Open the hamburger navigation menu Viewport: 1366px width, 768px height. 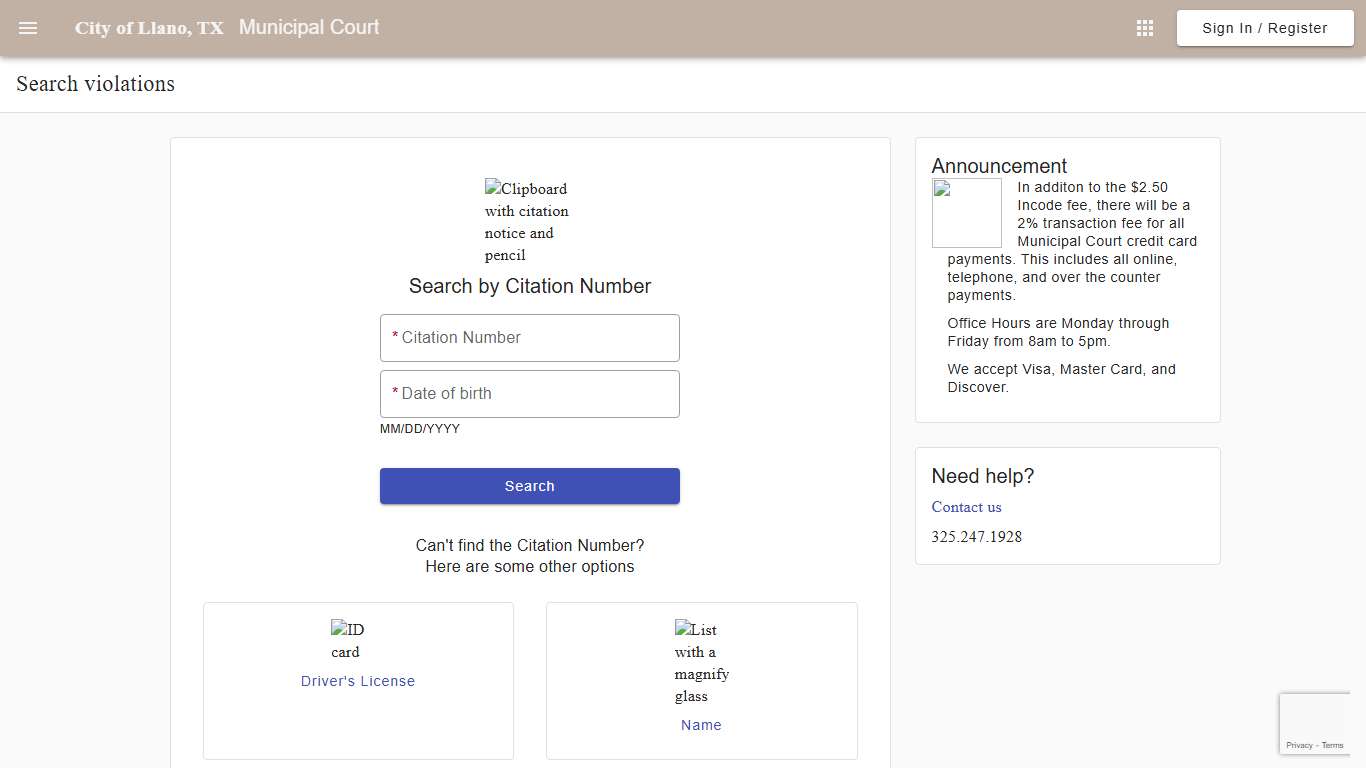point(27,27)
